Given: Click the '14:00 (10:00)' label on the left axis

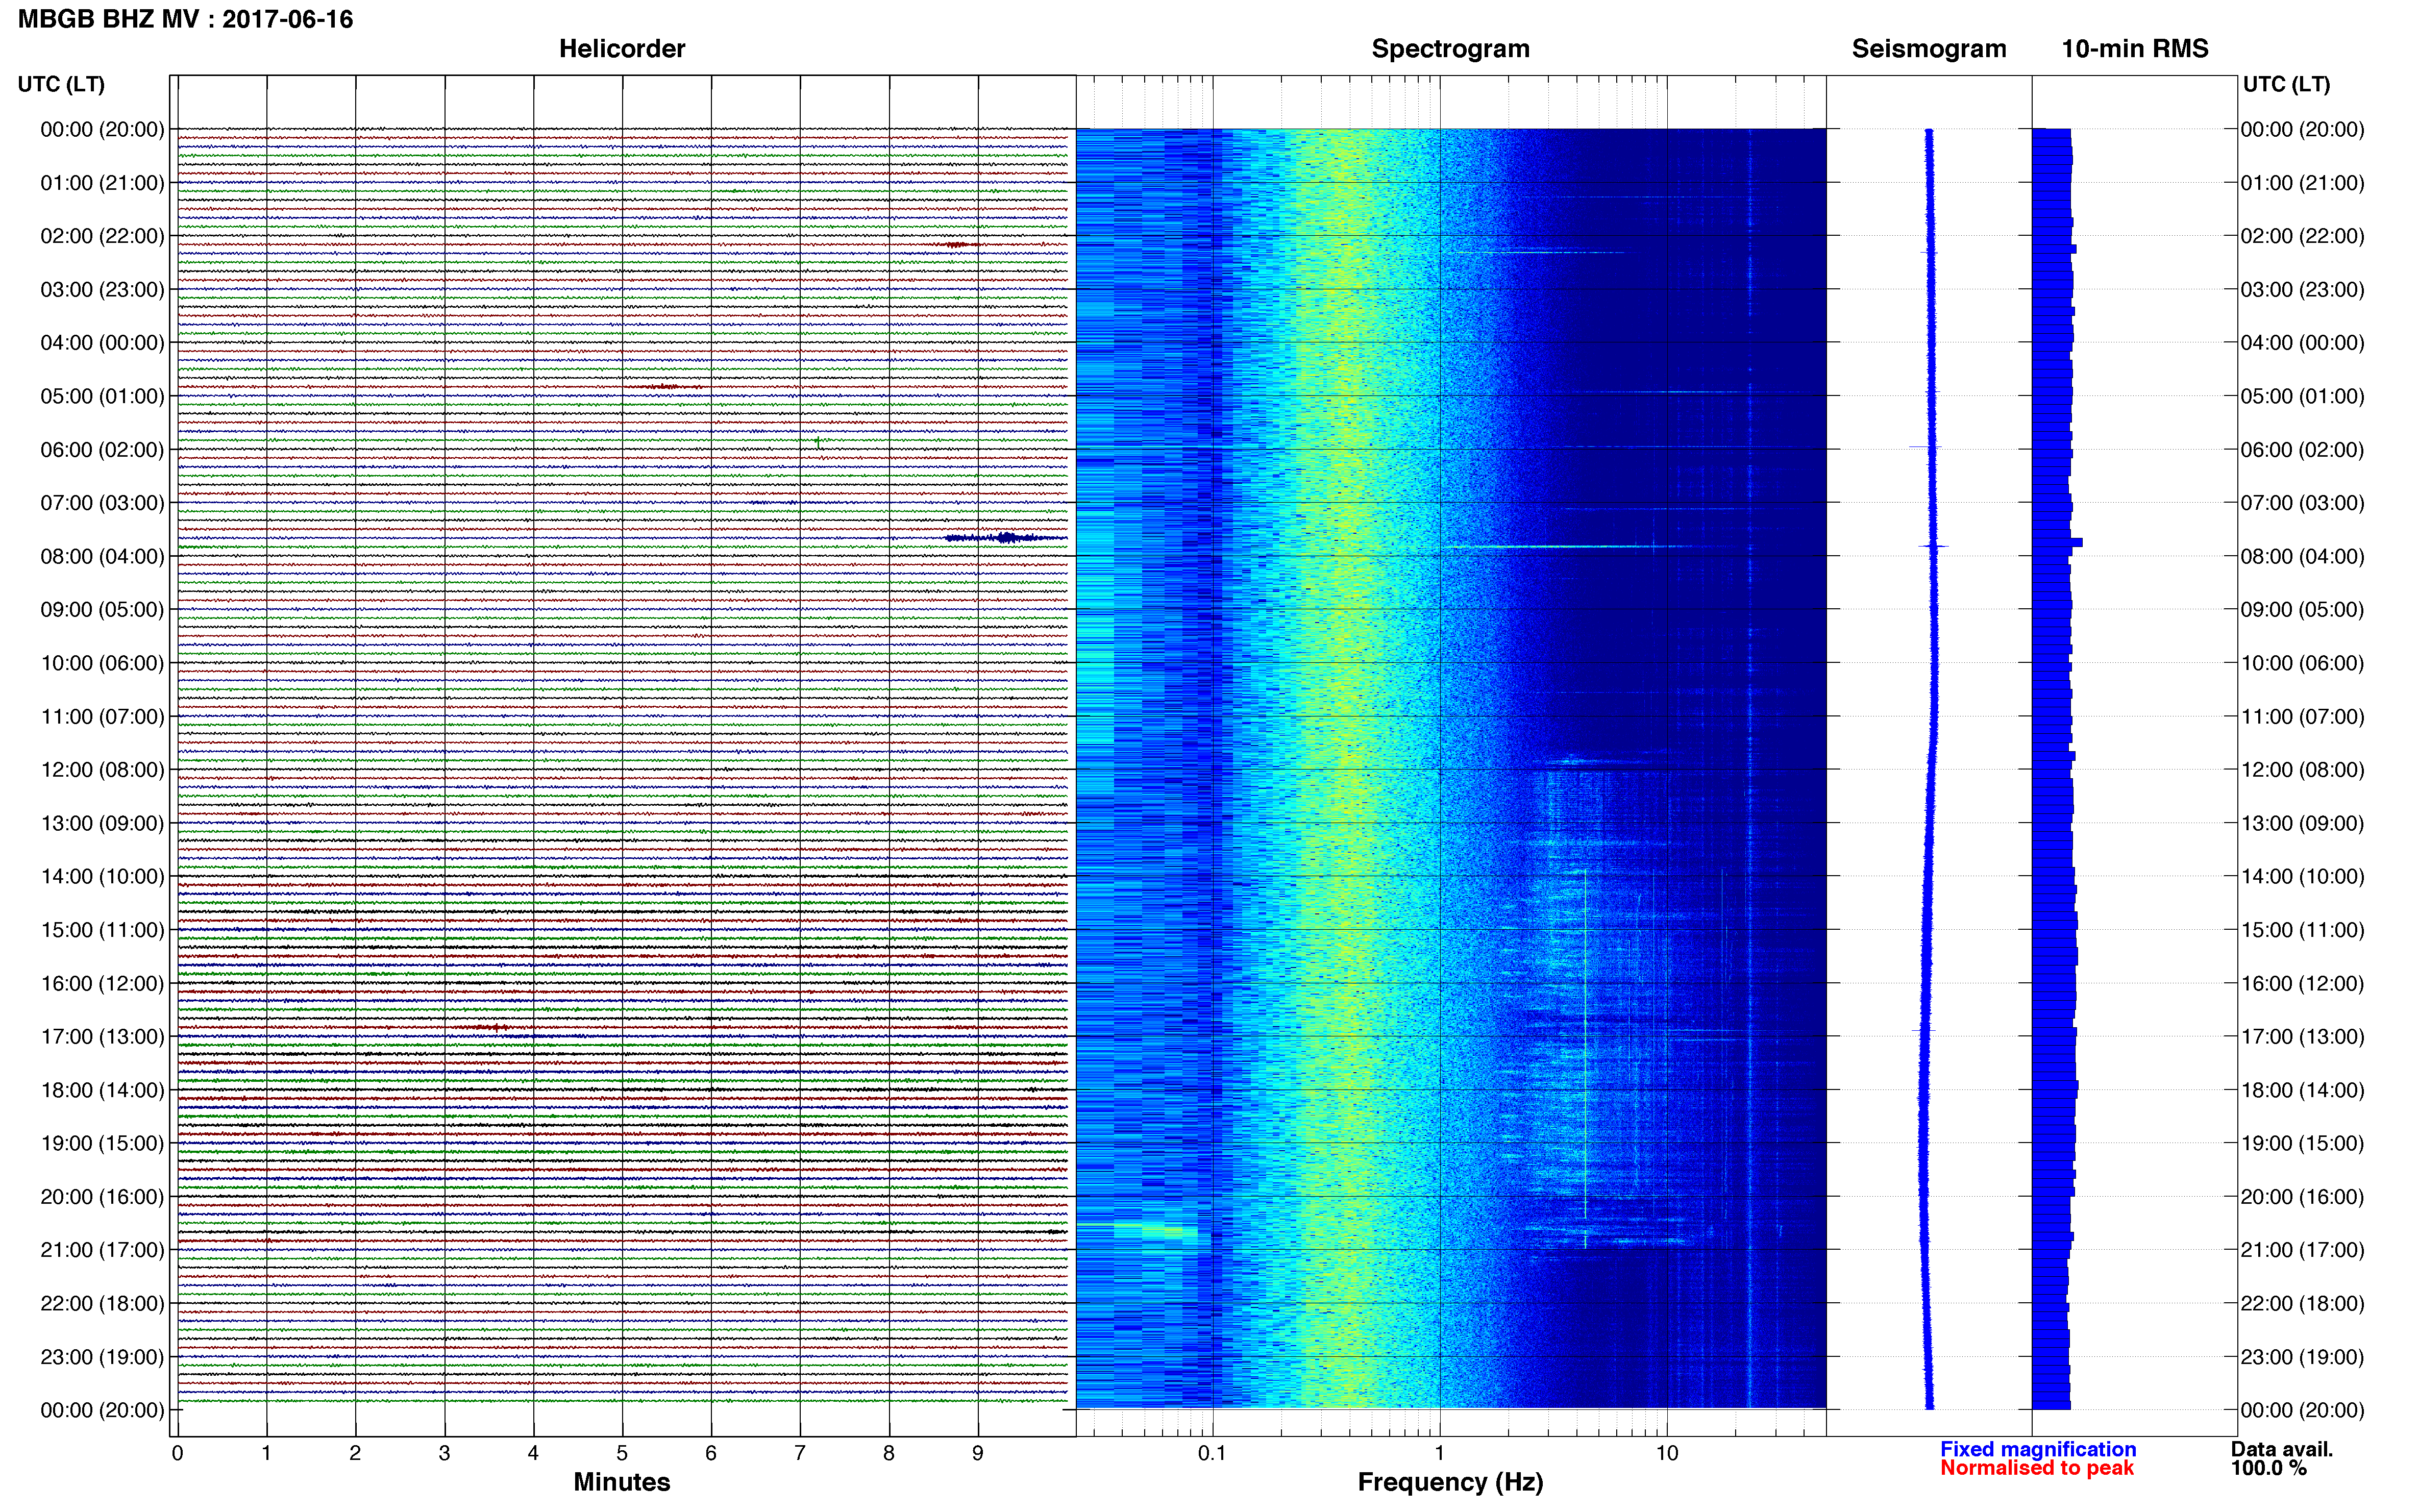Looking at the screenshot, I should (102, 877).
